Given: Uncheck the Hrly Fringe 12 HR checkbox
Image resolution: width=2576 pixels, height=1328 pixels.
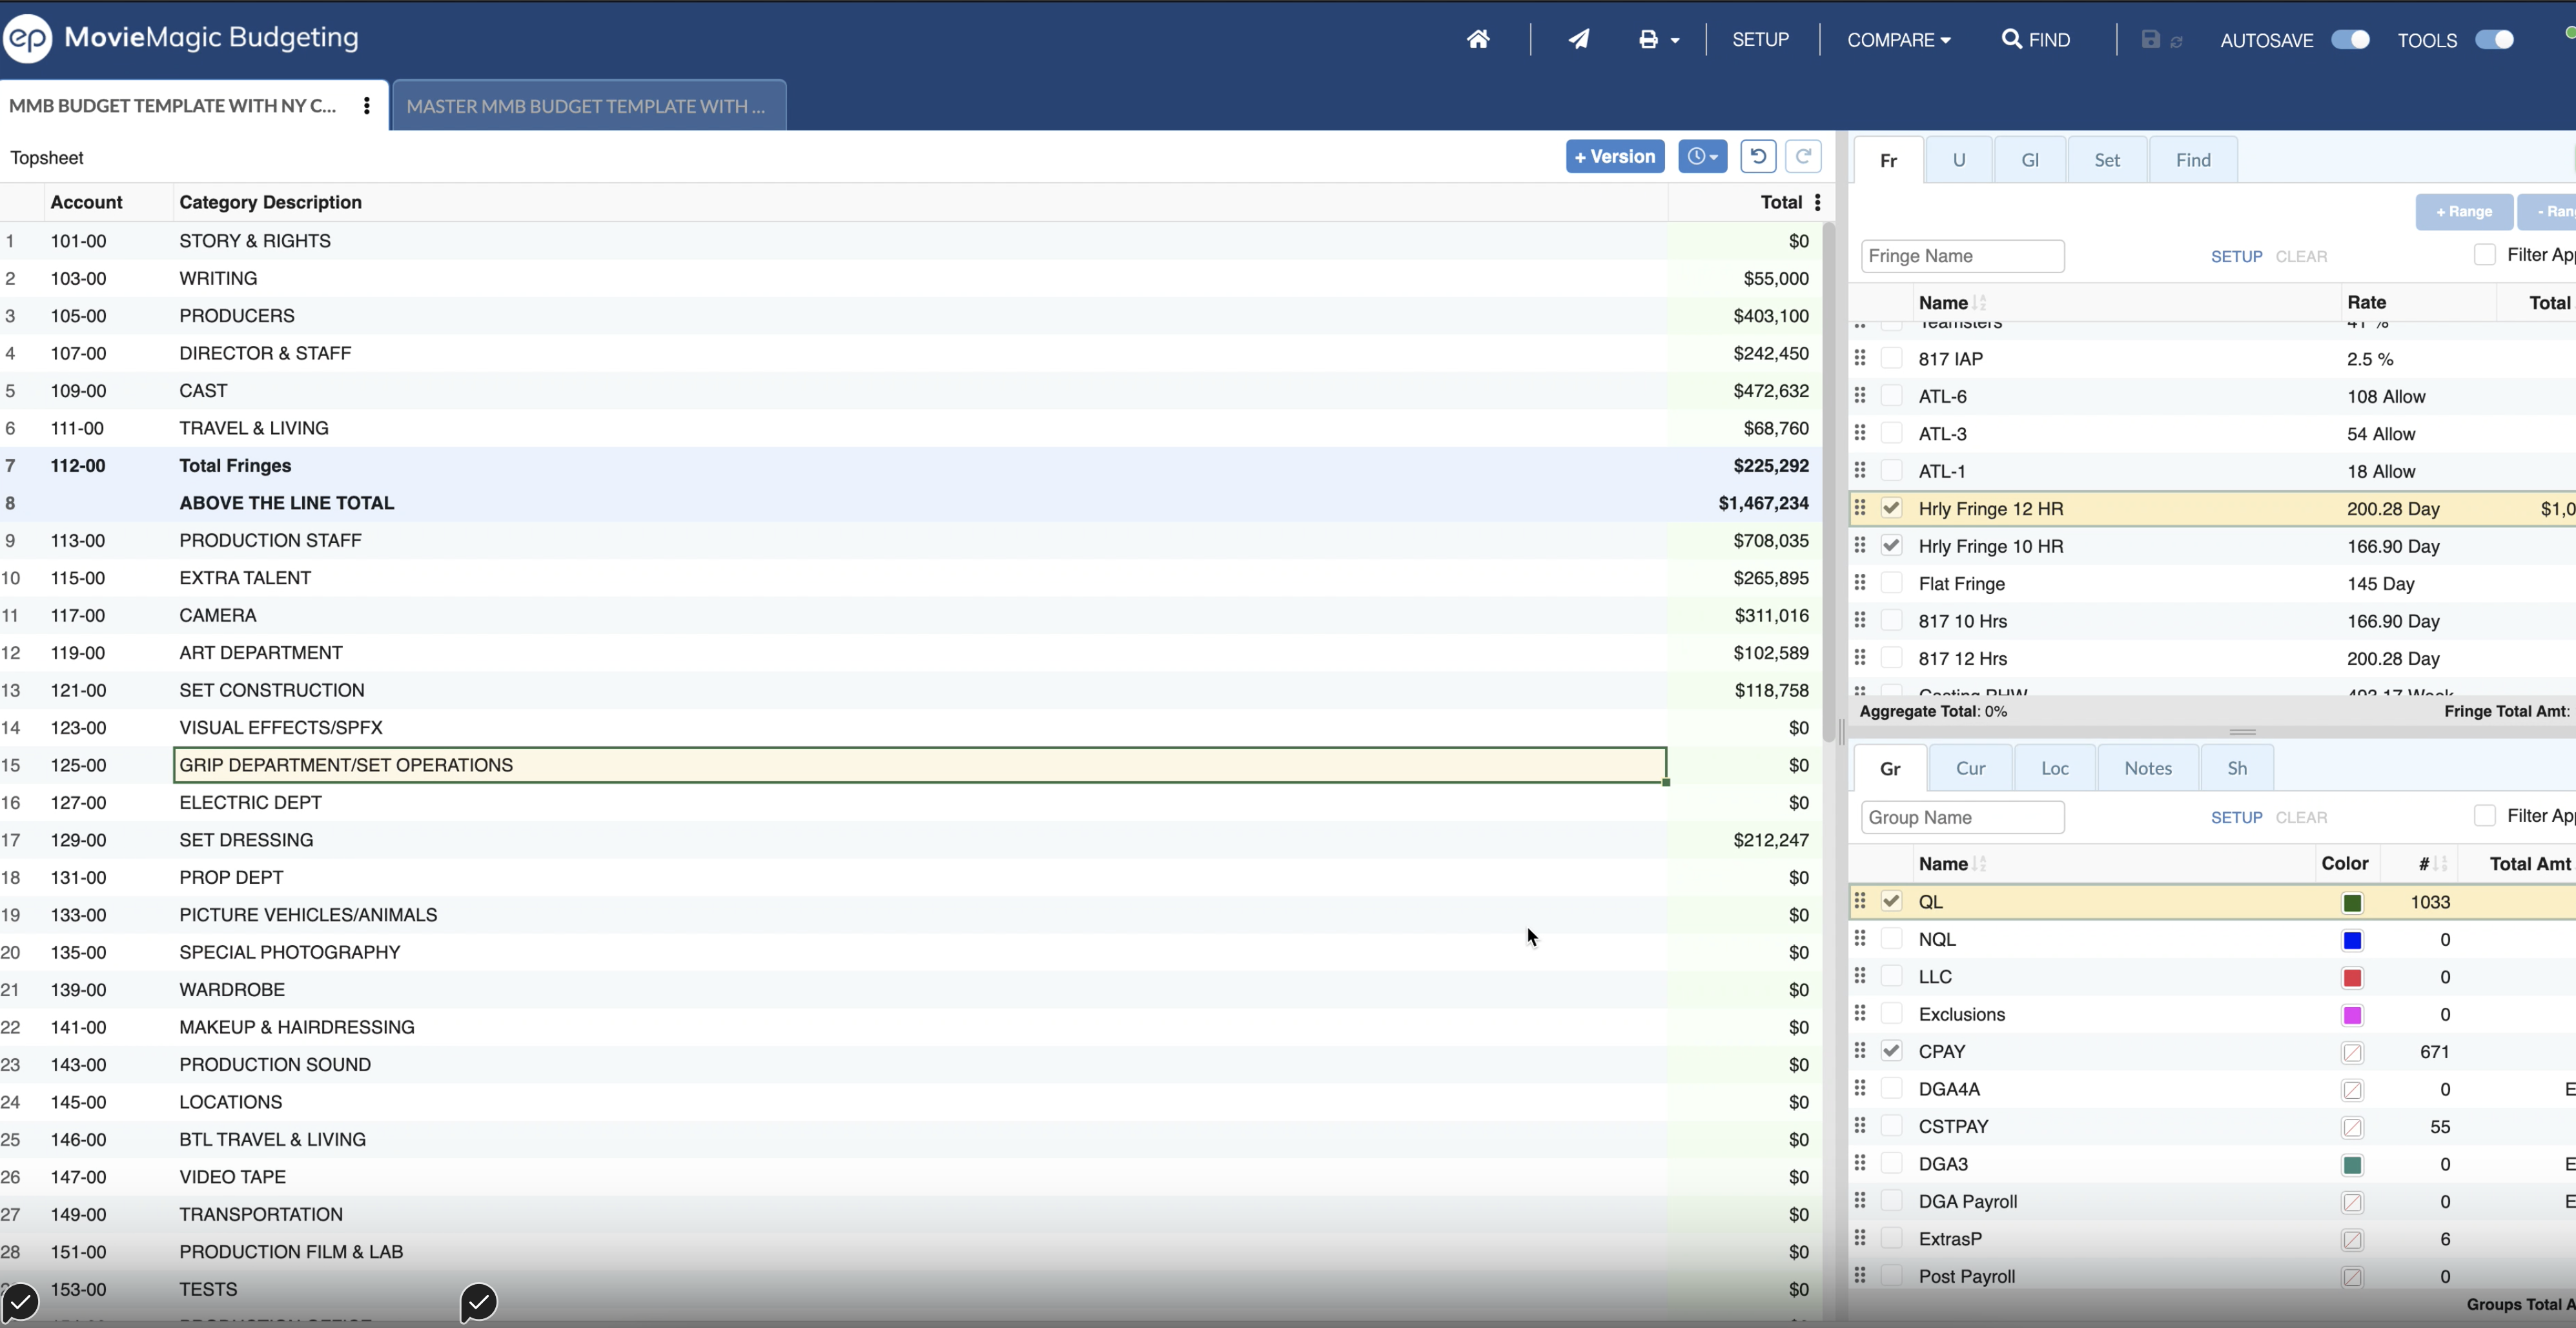Looking at the screenshot, I should point(1890,508).
